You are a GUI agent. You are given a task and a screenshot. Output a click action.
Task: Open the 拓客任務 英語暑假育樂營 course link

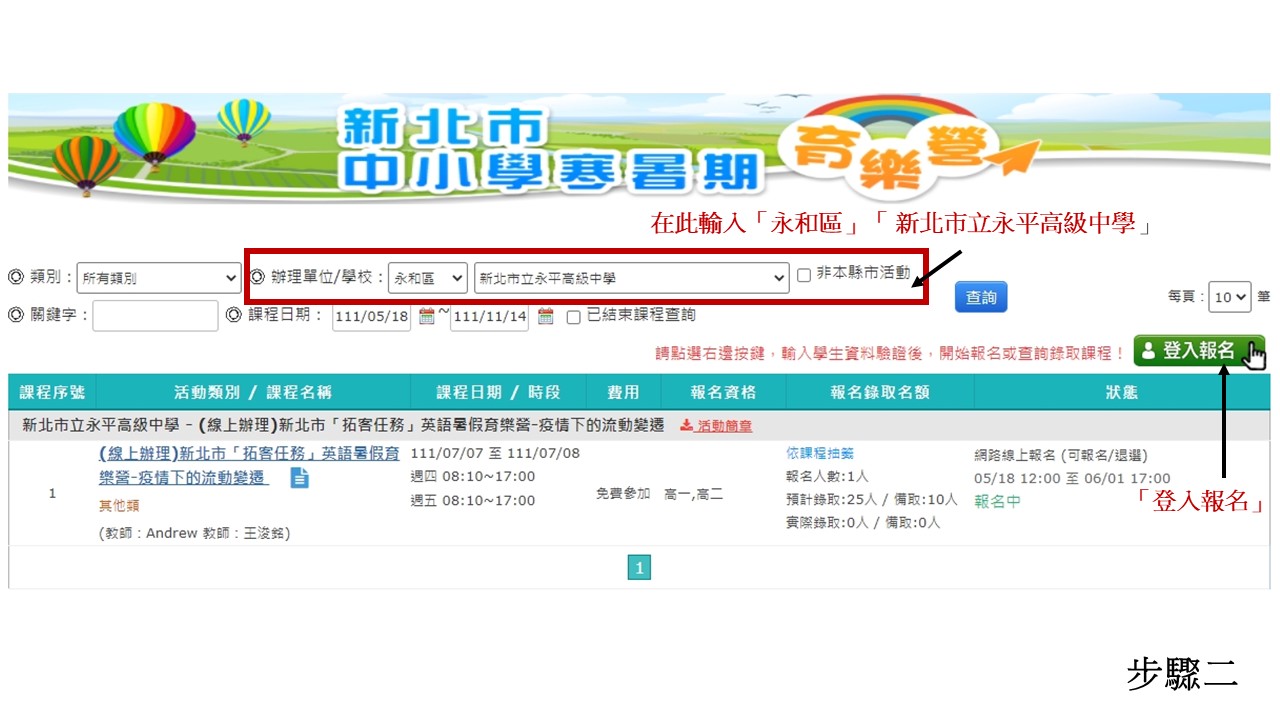click(185, 465)
